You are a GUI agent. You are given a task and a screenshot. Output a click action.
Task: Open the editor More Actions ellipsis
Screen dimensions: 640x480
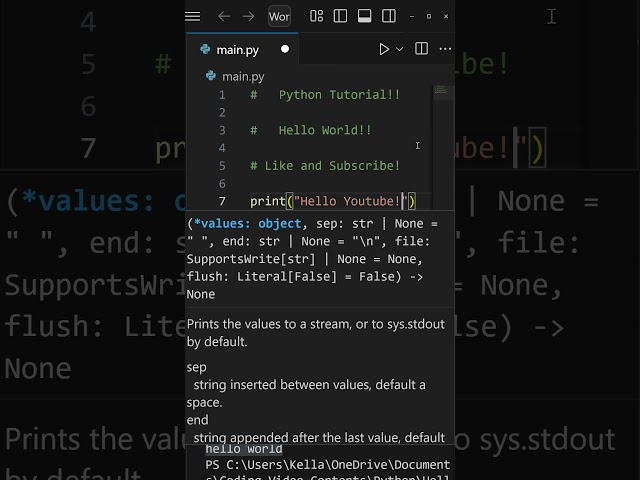[445, 49]
